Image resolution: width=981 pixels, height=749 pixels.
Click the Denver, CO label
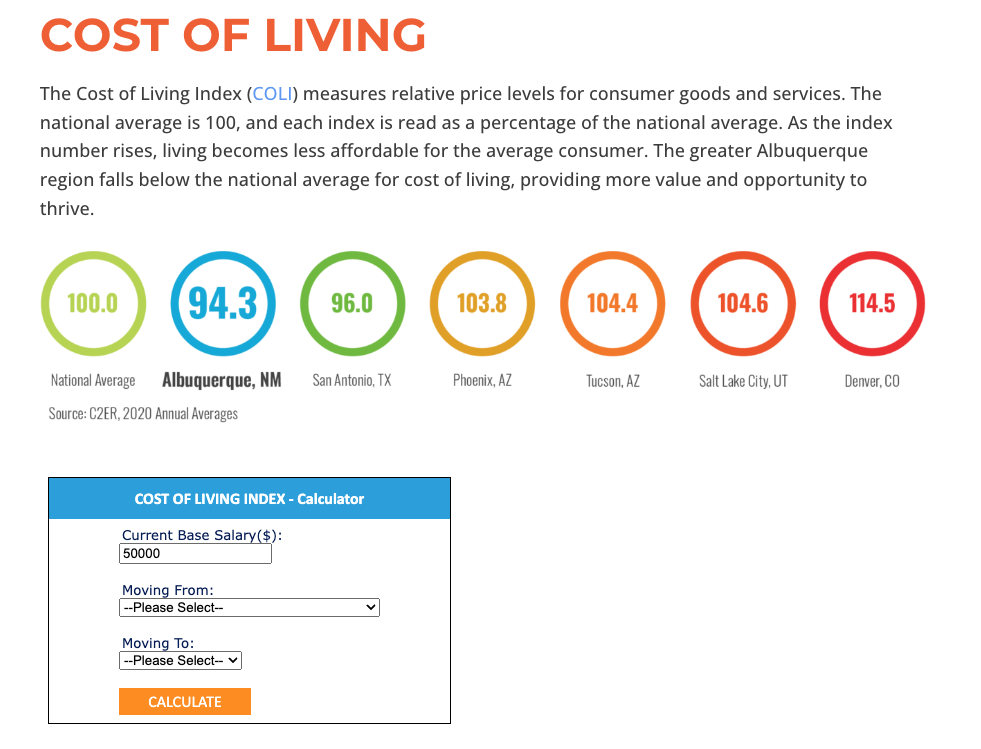pyautogui.click(x=872, y=381)
